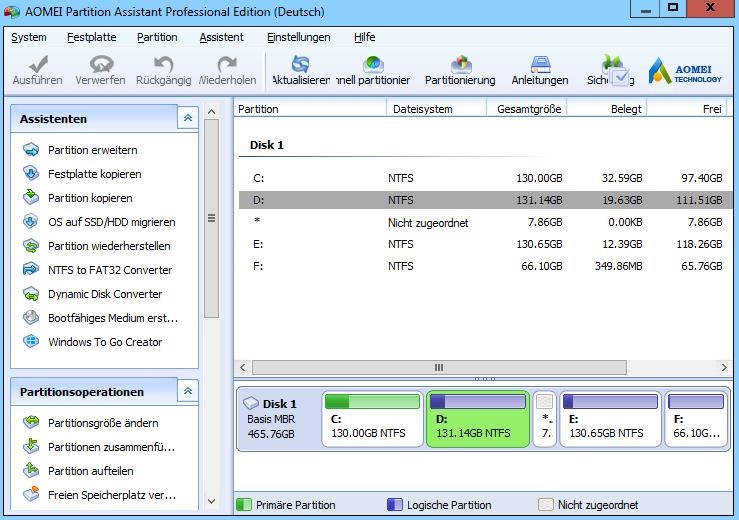The width and height of the screenshot is (739, 520).
Task: Select the unallocated 7.86GB block in disk map
Action: pos(544,419)
